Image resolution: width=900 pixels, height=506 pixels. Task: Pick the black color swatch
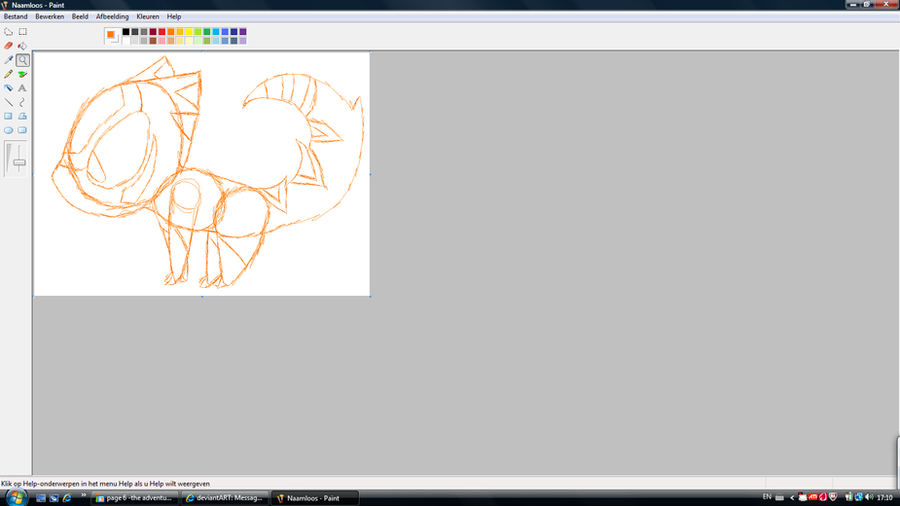pyautogui.click(x=126, y=32)
